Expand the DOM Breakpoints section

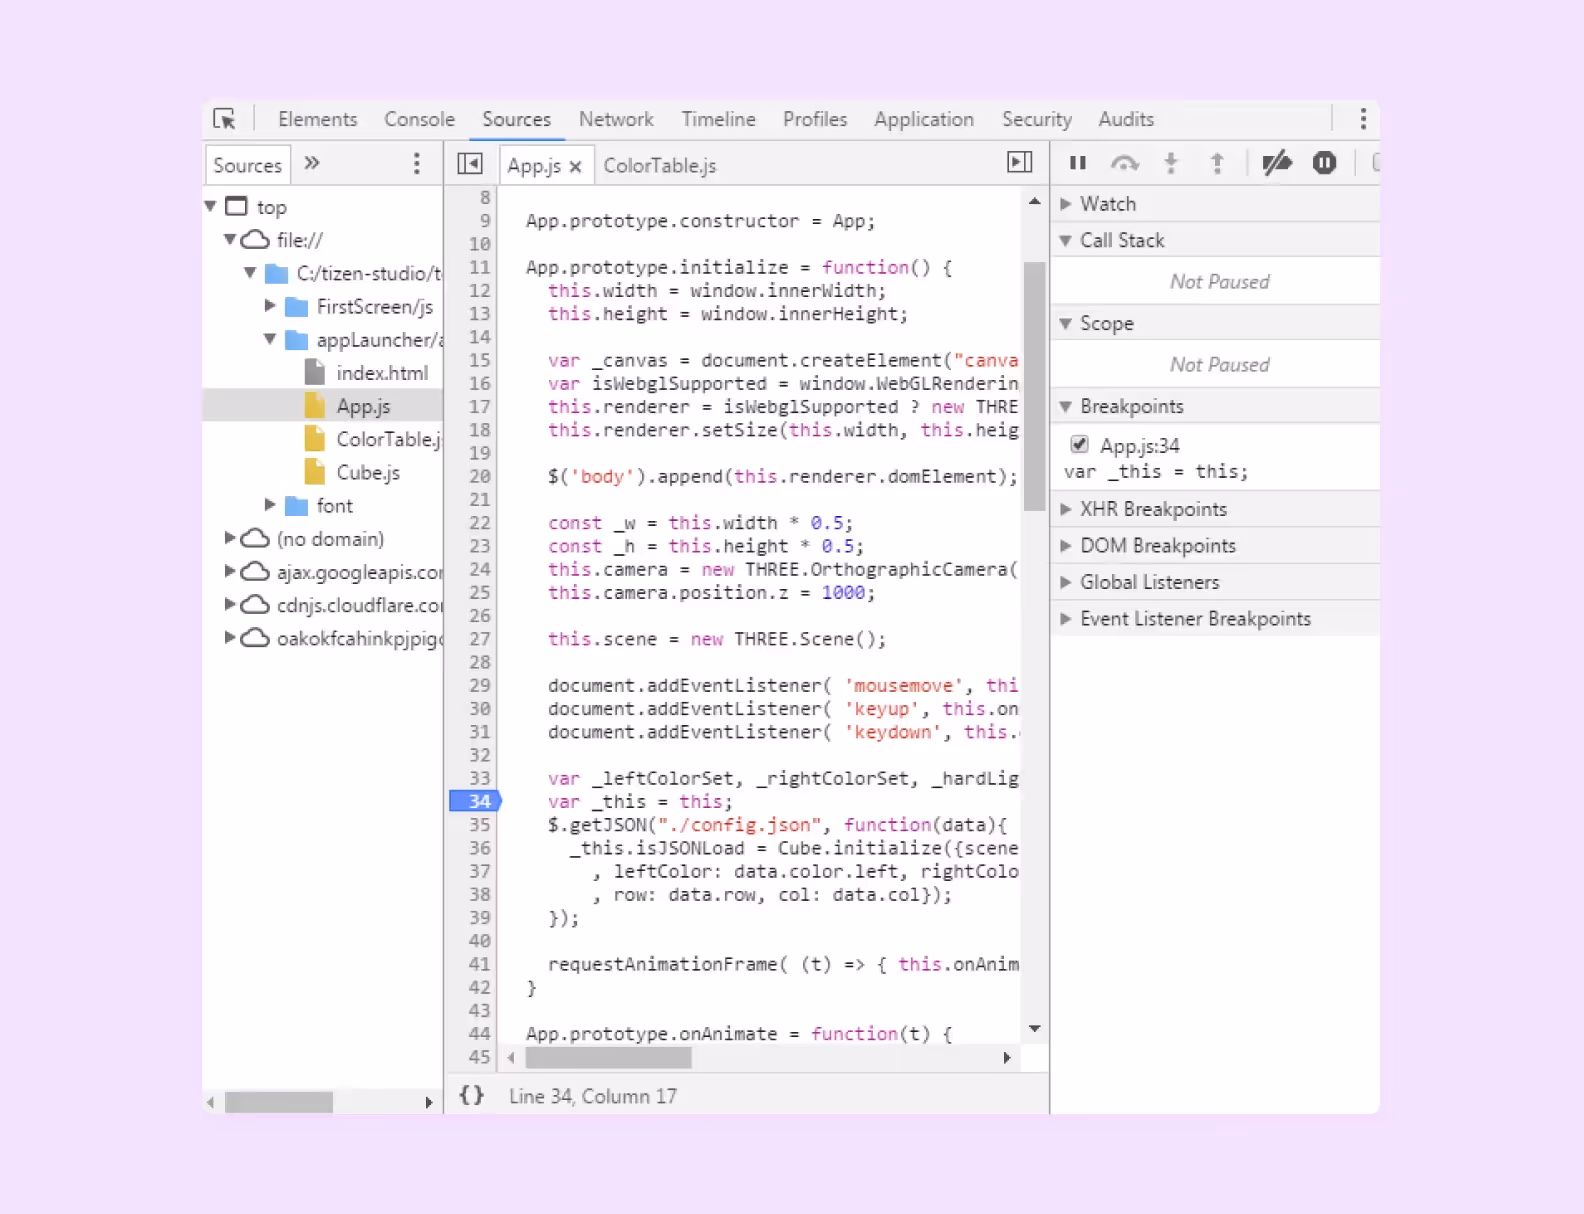click(x=1066, y=546)
